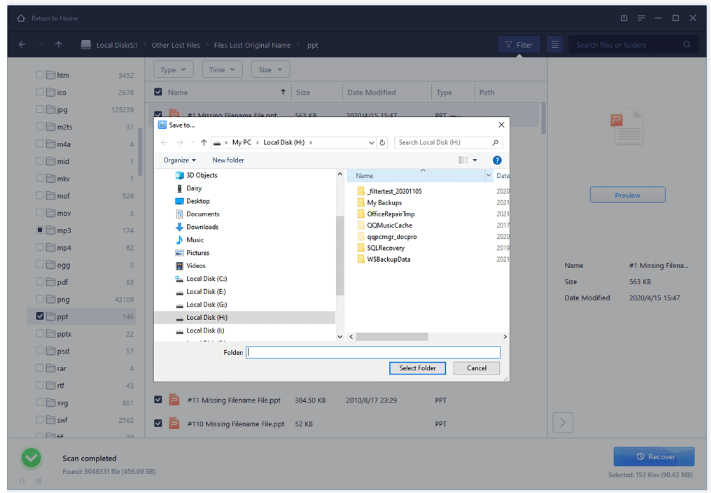The height and width of the screenshot is (493, 711).
Task: Refresh the Local Disk (H:) folder listing
Action: (x=382, y=143)
